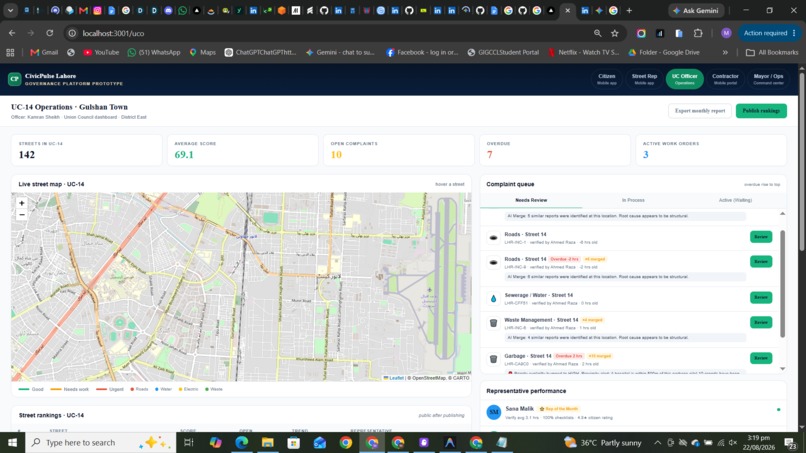Click the Active Work Orders value 3

(x=646, y=155)
